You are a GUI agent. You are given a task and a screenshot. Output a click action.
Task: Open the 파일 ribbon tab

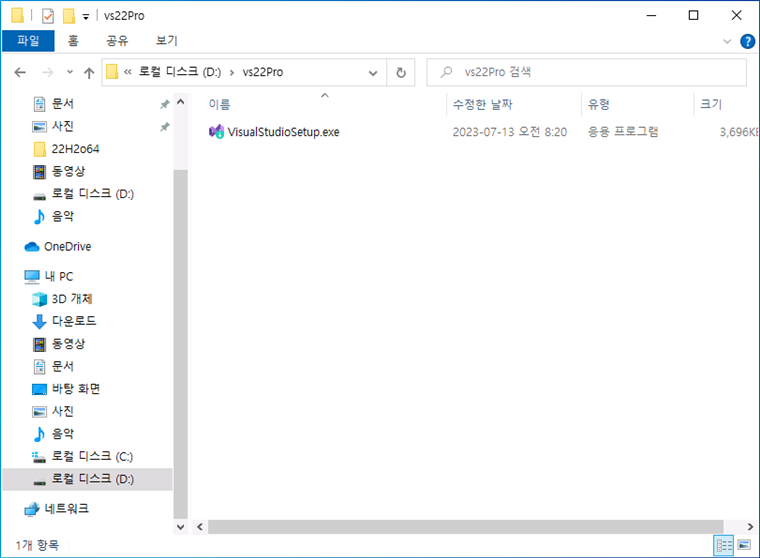click(28, 41)
